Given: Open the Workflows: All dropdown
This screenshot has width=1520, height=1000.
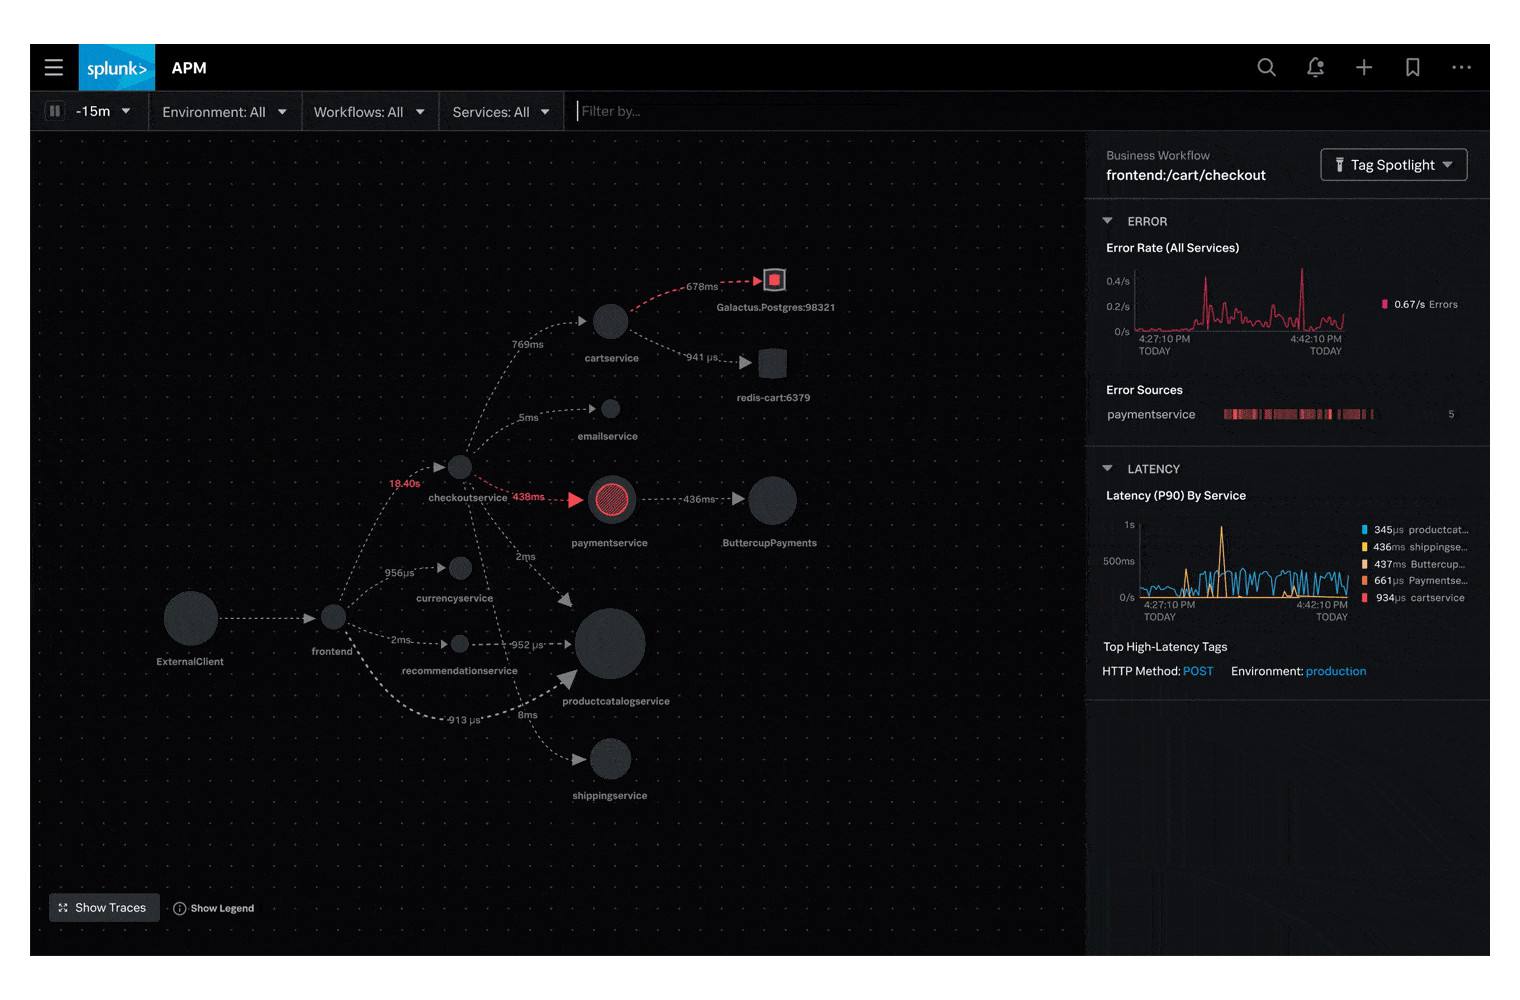Looking at the screenshot, I should click(x=369, y=111).
